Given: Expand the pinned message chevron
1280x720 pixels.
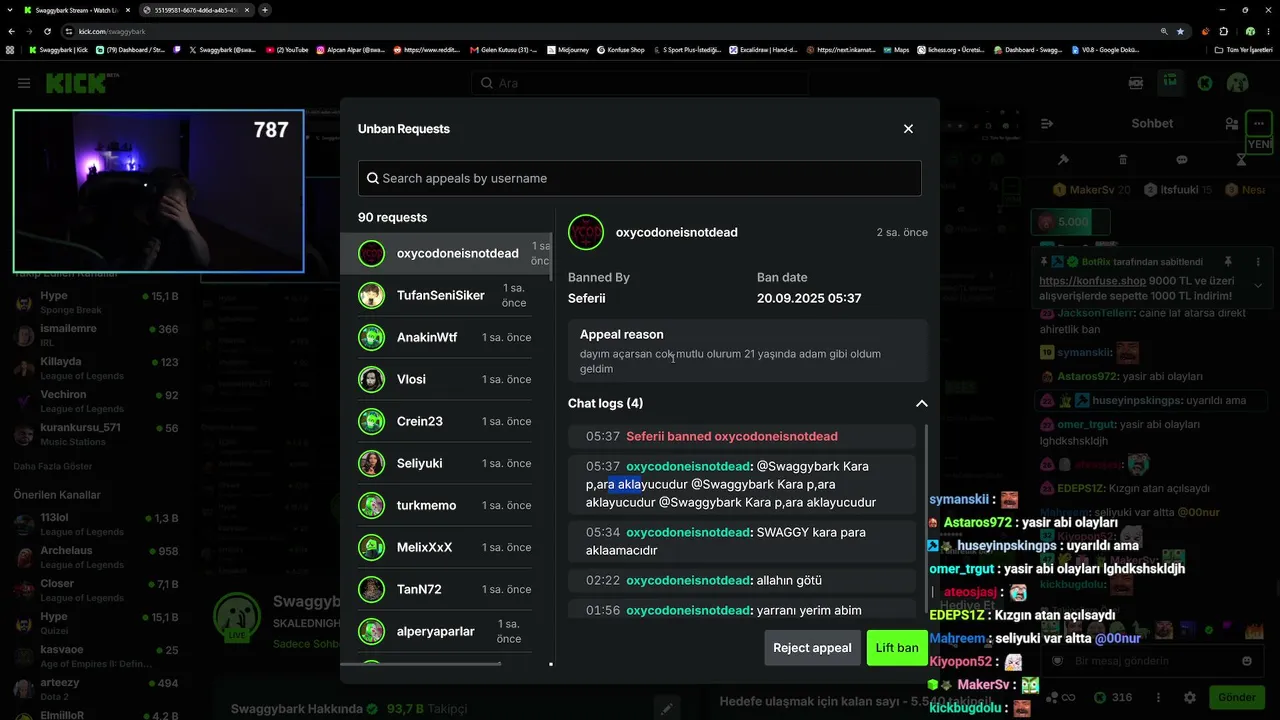Looking at the screenshot, I should (1258, 285).
